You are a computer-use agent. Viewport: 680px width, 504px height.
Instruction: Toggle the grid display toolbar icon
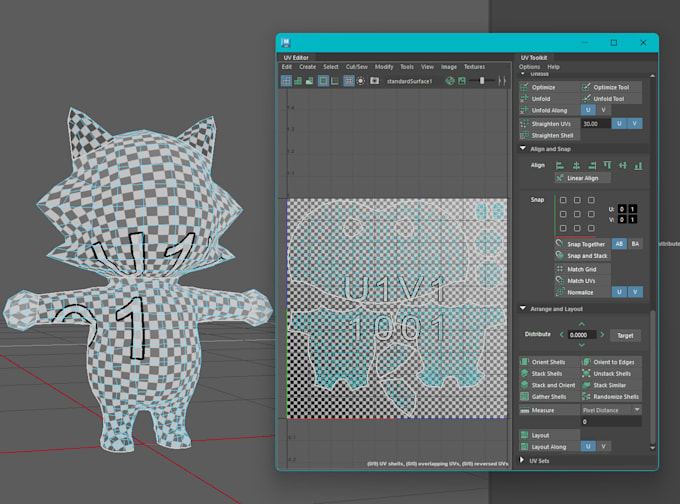pos(349,81)
